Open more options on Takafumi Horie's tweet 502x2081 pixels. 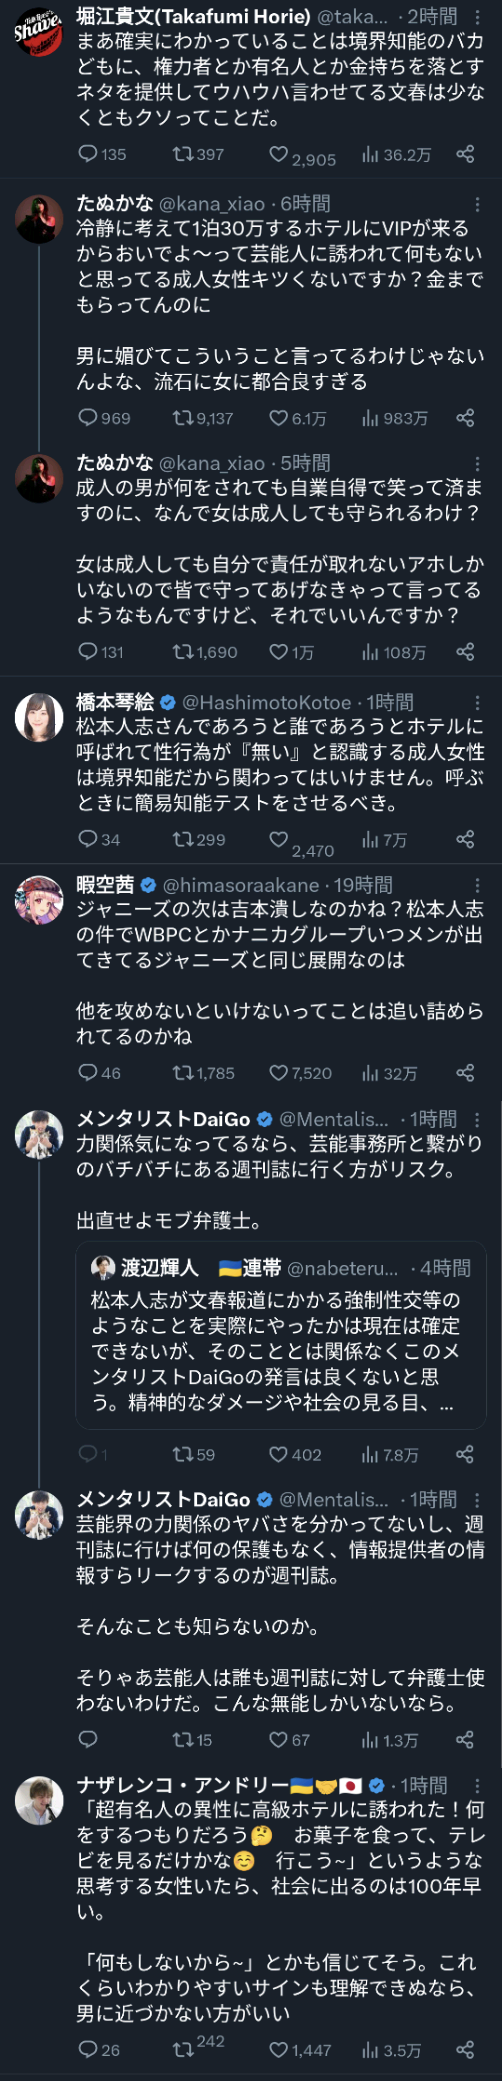(x=477, y=17)
